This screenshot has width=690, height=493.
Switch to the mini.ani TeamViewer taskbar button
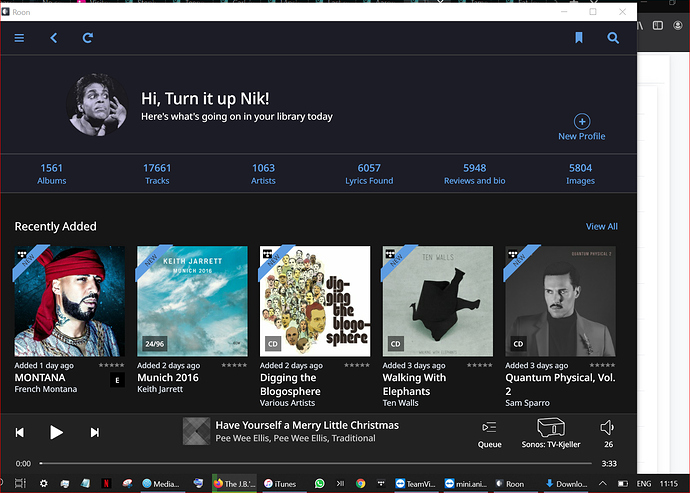pos(465,483)
